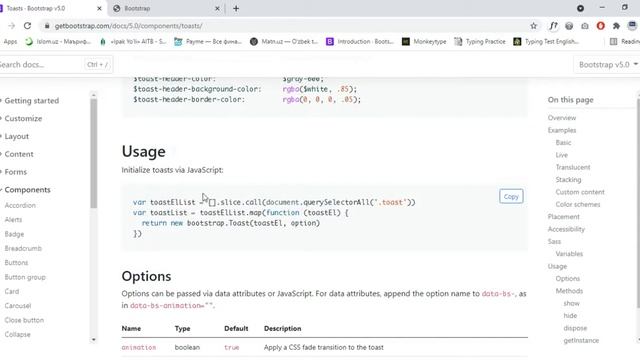
Task: Open the Islom.uz bookmark
Action: tap(58, 41)
